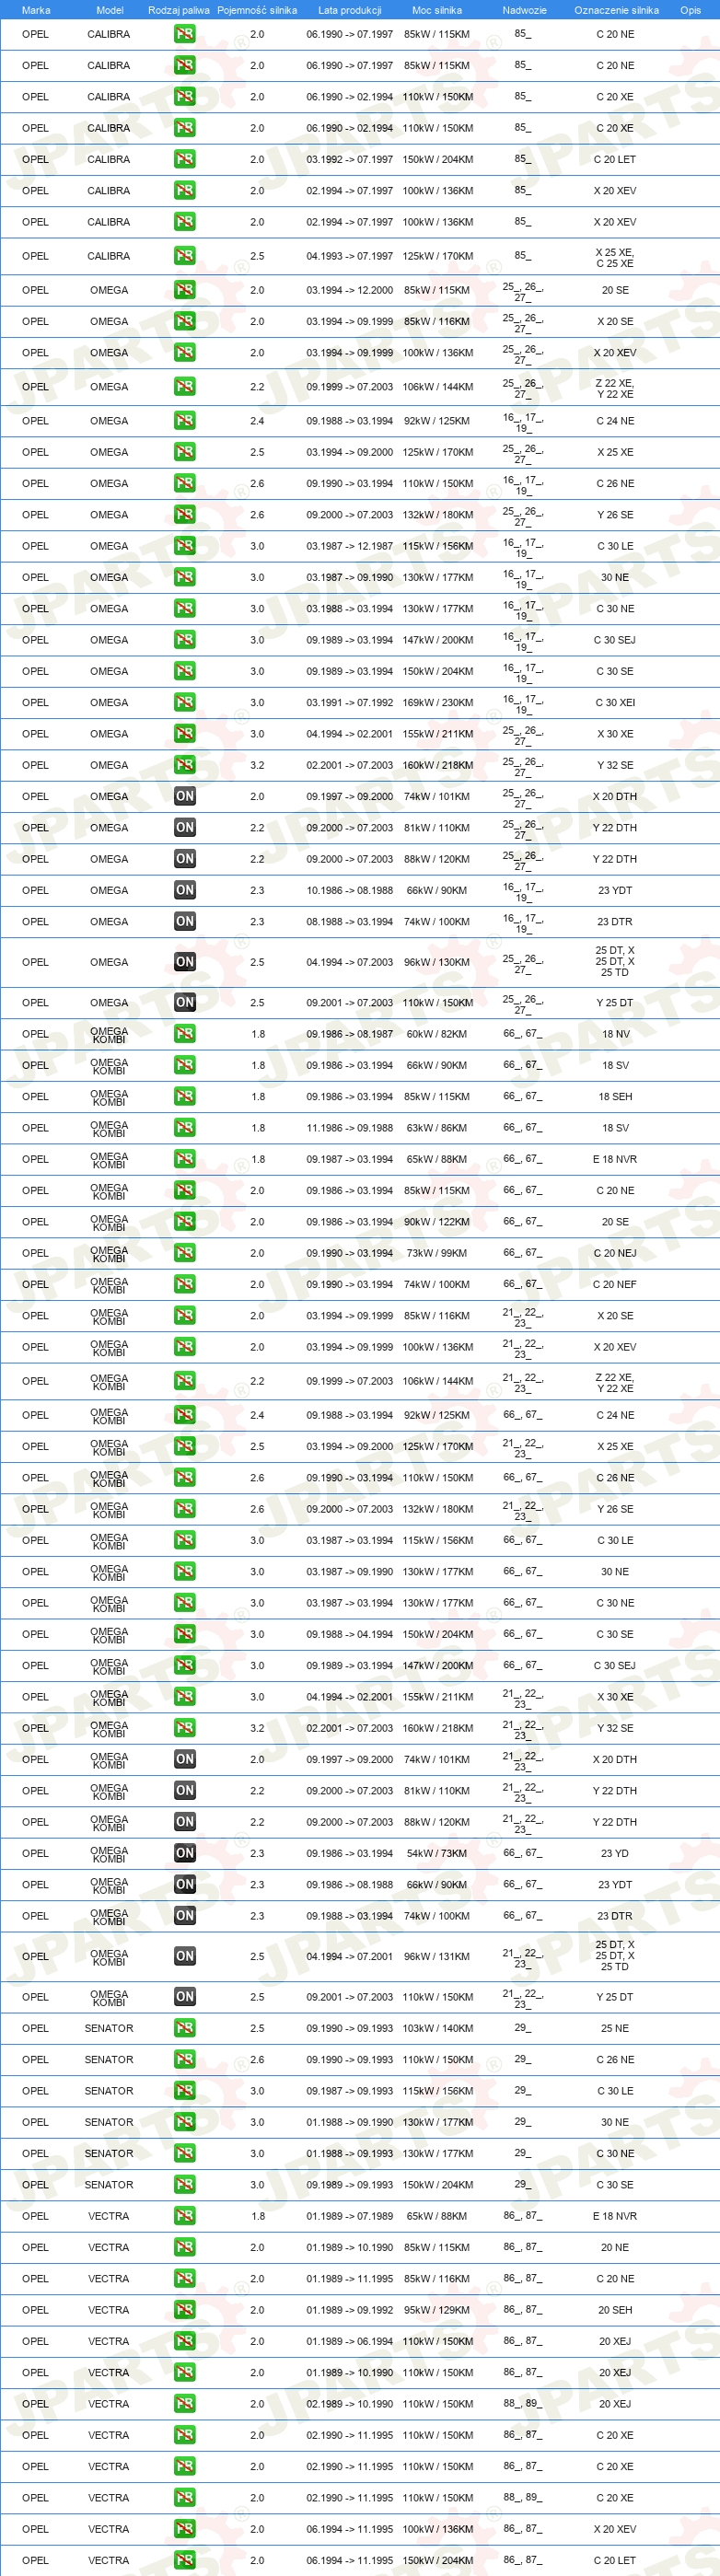Select the '01.1989 -> 07.1989' production years cell
Screen dimensions: 720x2576
pos(350,2216)
